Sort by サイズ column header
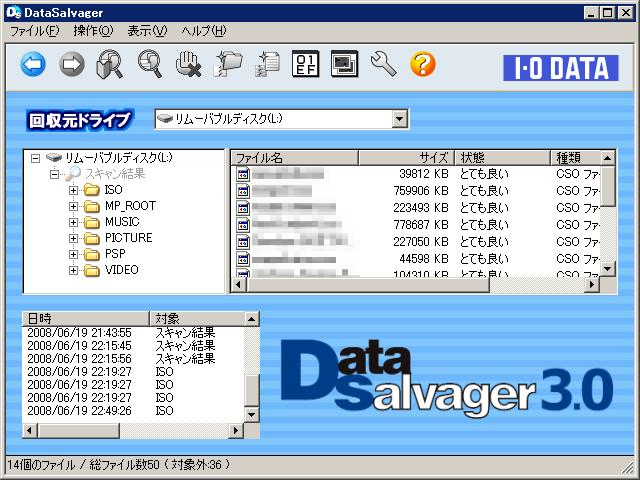Image resolution: width=640 pixels, height=480 pixels. [x=407, y=158]
